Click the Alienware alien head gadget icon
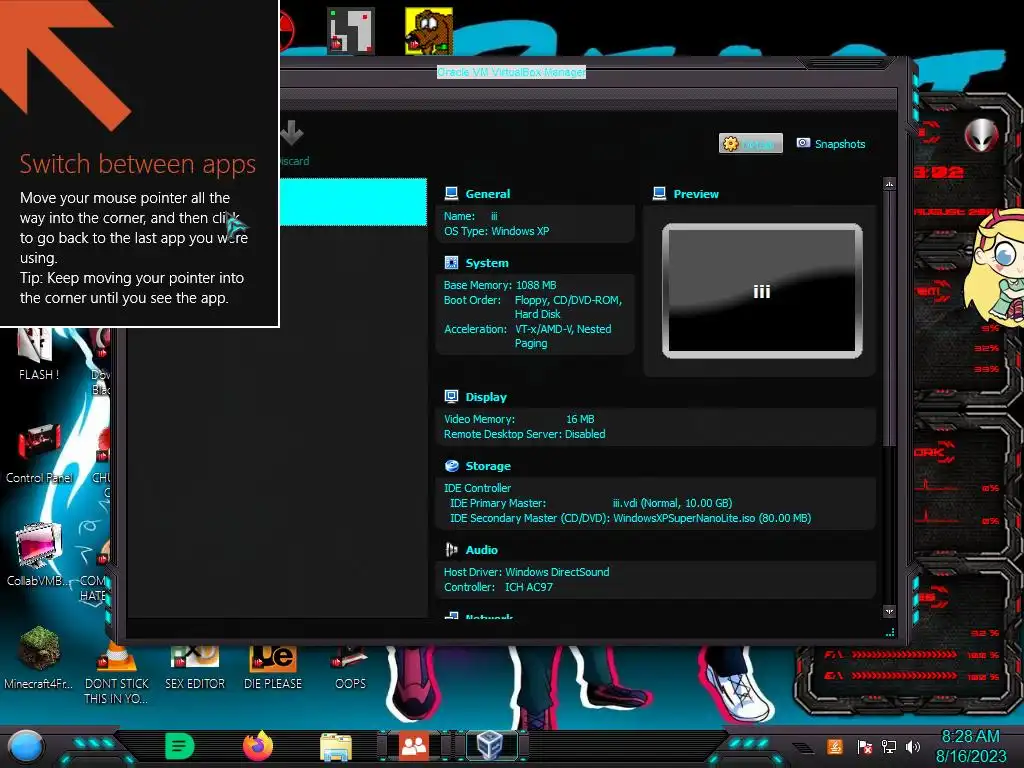This screenshot has width=1024, height=768. pyautogui.click(x=982, y=135)
